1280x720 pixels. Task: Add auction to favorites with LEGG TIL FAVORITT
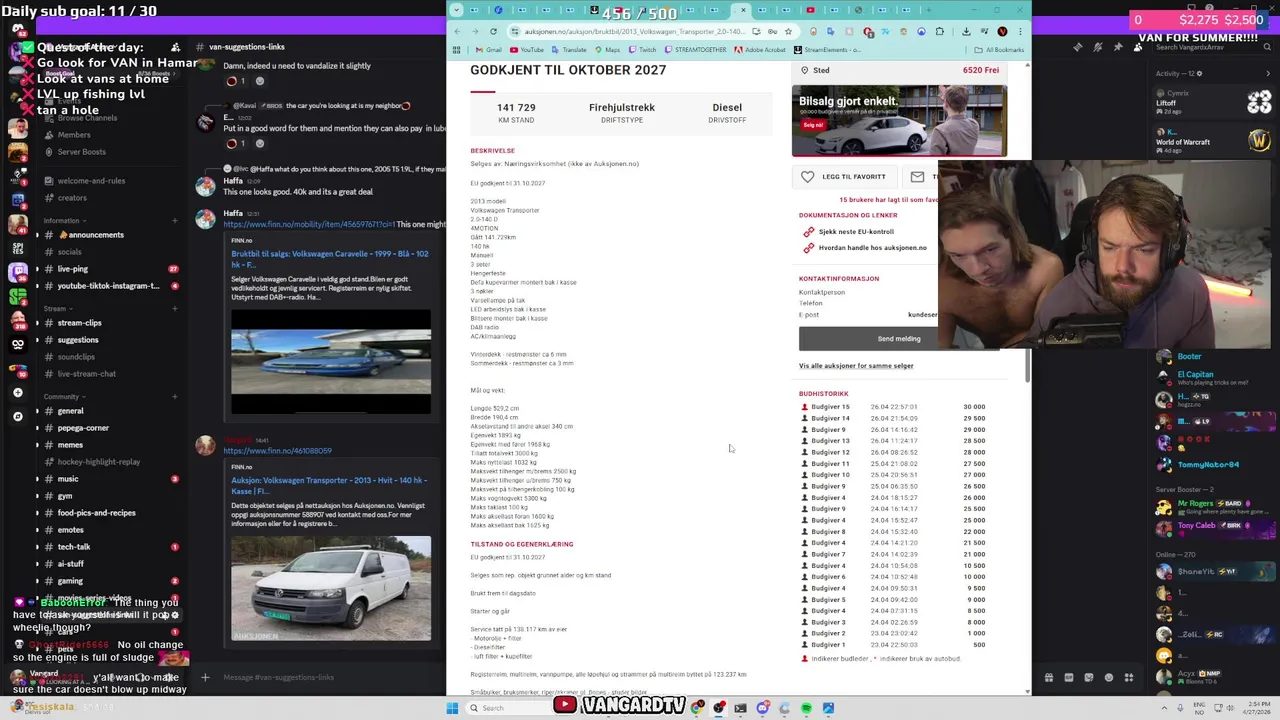click(844, 177)
